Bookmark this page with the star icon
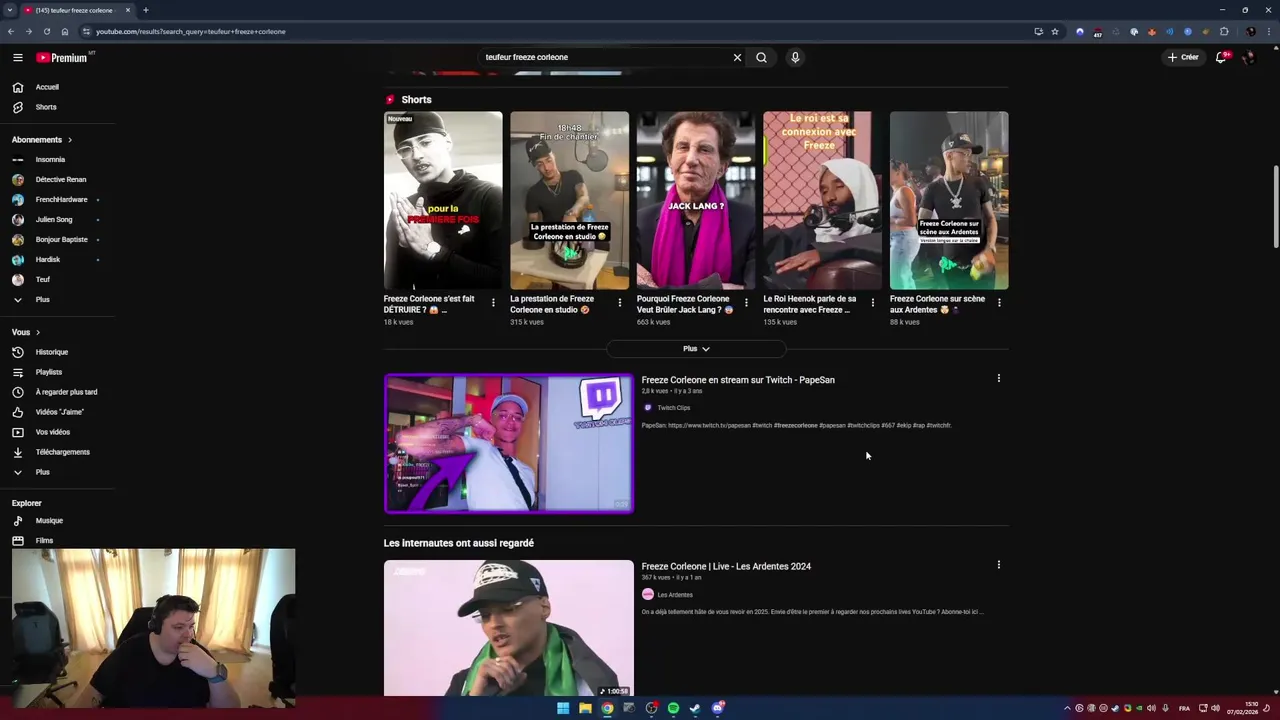This screenshot has height=720, width=1280. pyautogui.click(x=1055, y=31)
